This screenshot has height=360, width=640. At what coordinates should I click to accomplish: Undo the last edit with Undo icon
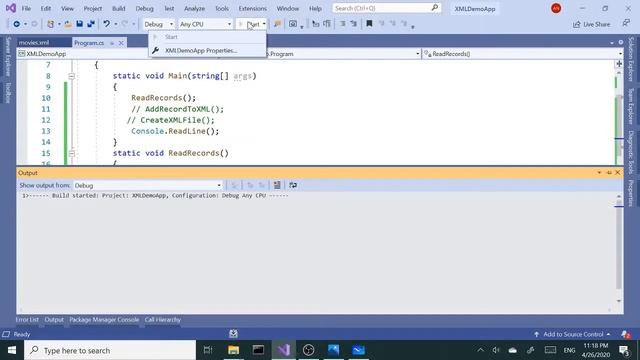click(x=107, y=24)
